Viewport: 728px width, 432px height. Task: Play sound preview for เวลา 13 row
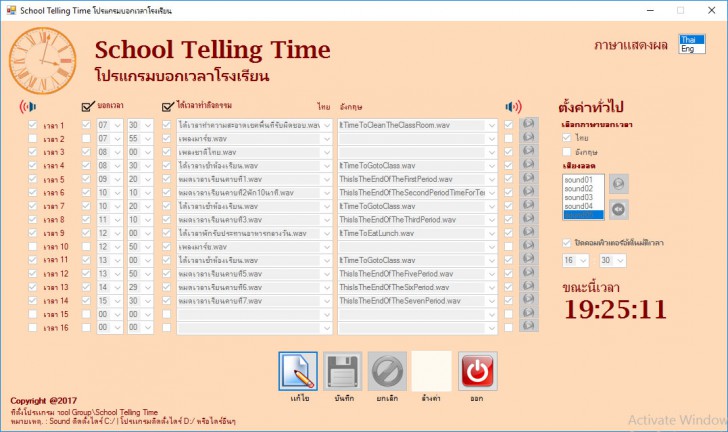528,286
